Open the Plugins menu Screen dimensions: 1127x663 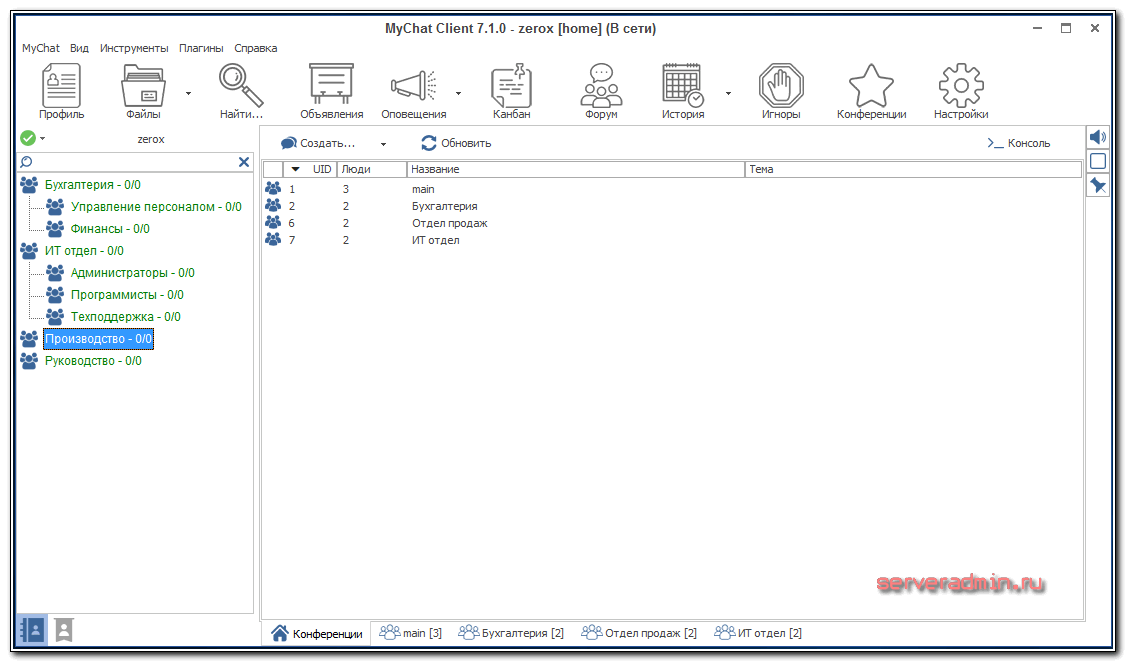pos(201,48)
